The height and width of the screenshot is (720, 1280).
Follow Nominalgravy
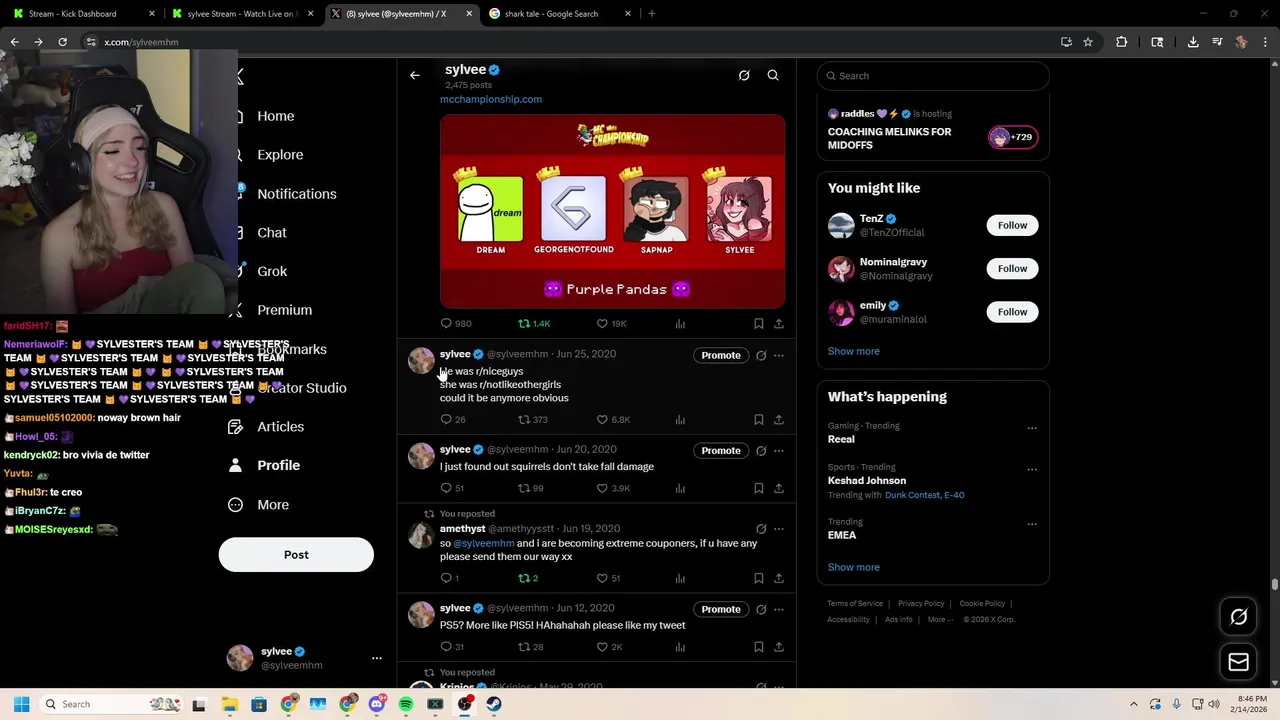1012,268
